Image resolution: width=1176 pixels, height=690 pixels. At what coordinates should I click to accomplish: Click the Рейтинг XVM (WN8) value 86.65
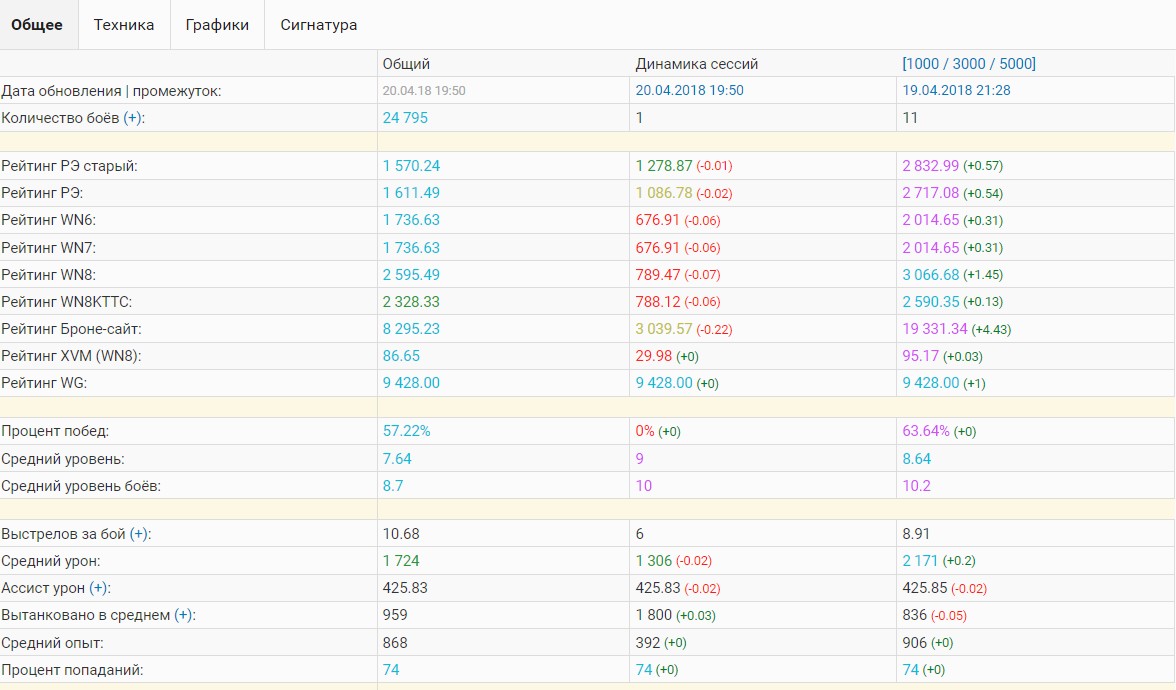pyautogui.click(x=401, y=355)
